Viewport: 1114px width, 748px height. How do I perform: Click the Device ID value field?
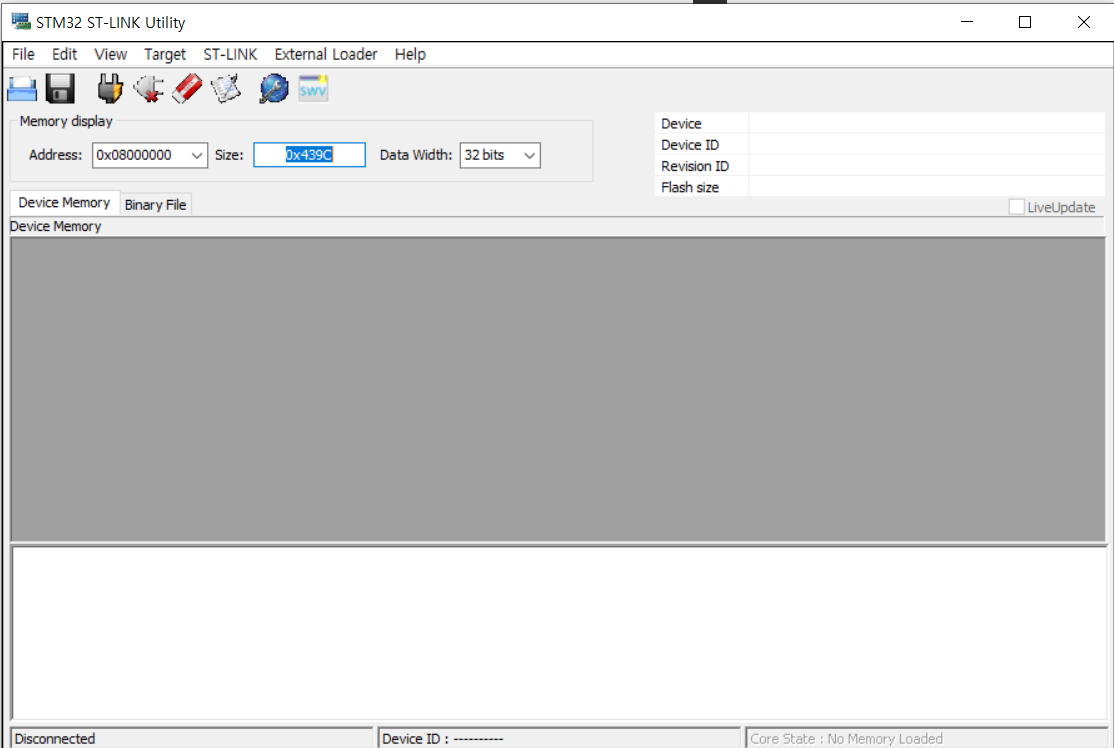[926, 144]
